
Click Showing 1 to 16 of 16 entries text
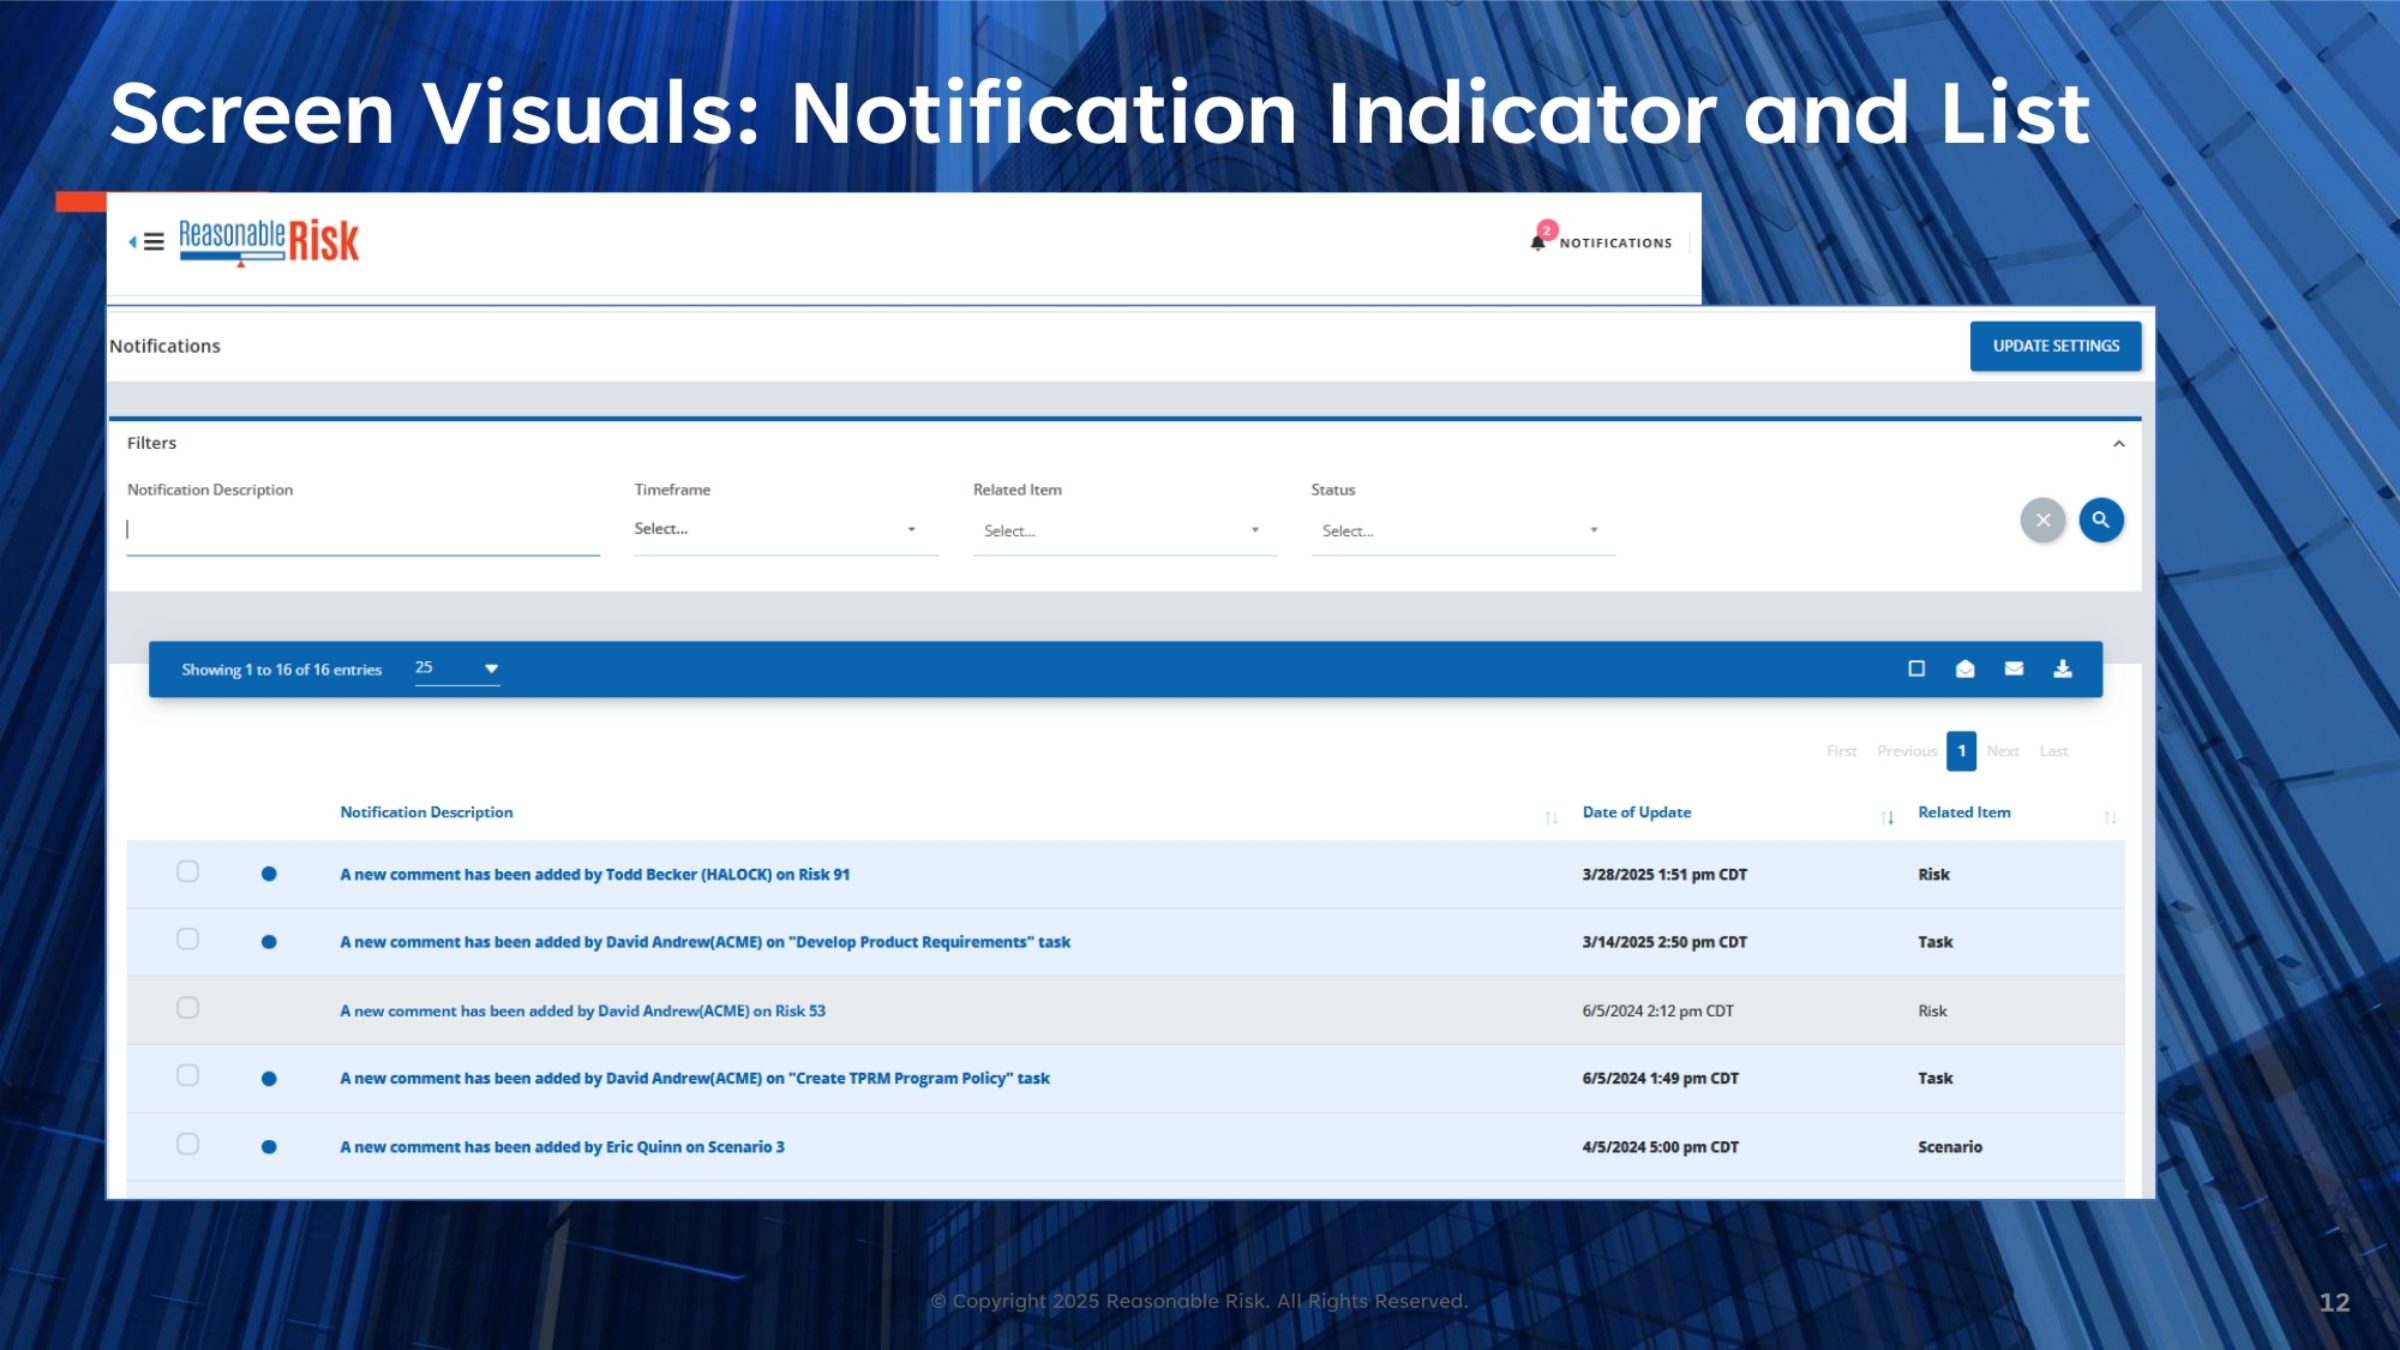point(281,670)
